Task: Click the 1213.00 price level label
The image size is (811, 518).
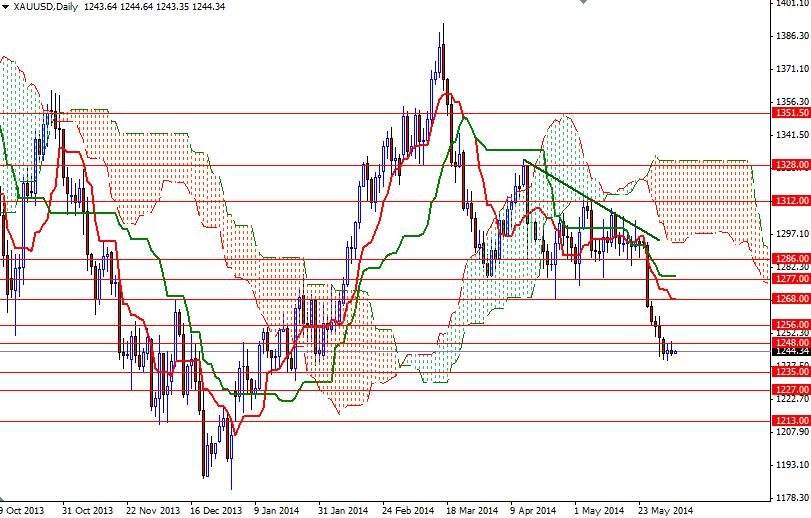Action: click(791, 420)
